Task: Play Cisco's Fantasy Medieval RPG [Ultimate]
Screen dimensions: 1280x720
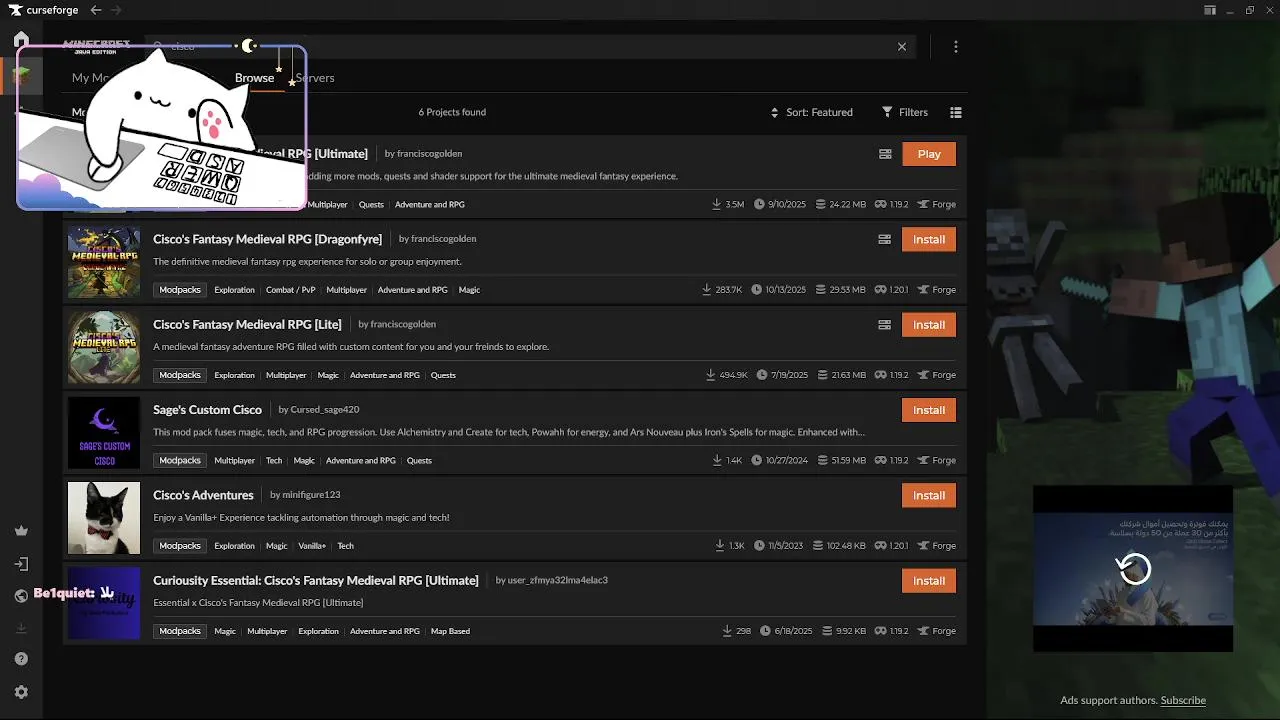Action: [929, 154]
